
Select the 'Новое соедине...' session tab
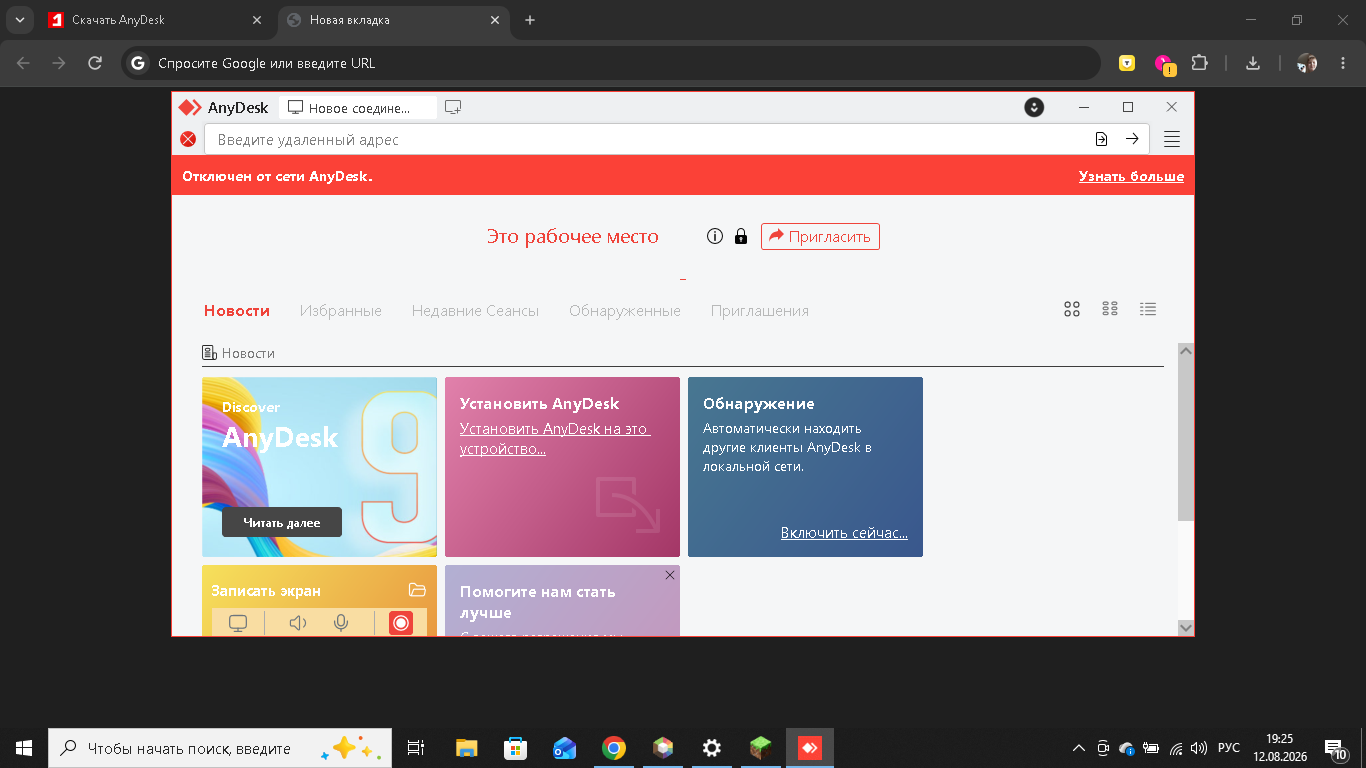tap(358, 107)
